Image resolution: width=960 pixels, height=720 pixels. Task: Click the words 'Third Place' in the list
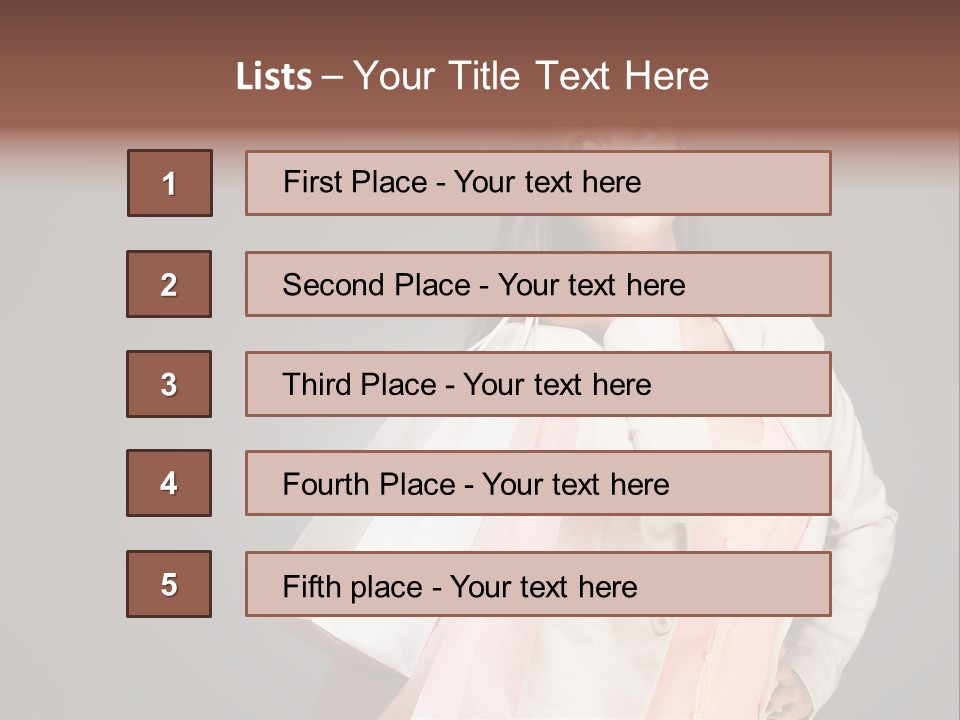359,384
